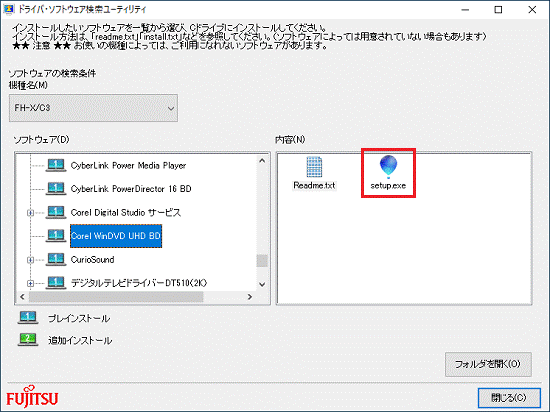
Task: Open the Readme.txt file icon
Action: tap(314, 167)
